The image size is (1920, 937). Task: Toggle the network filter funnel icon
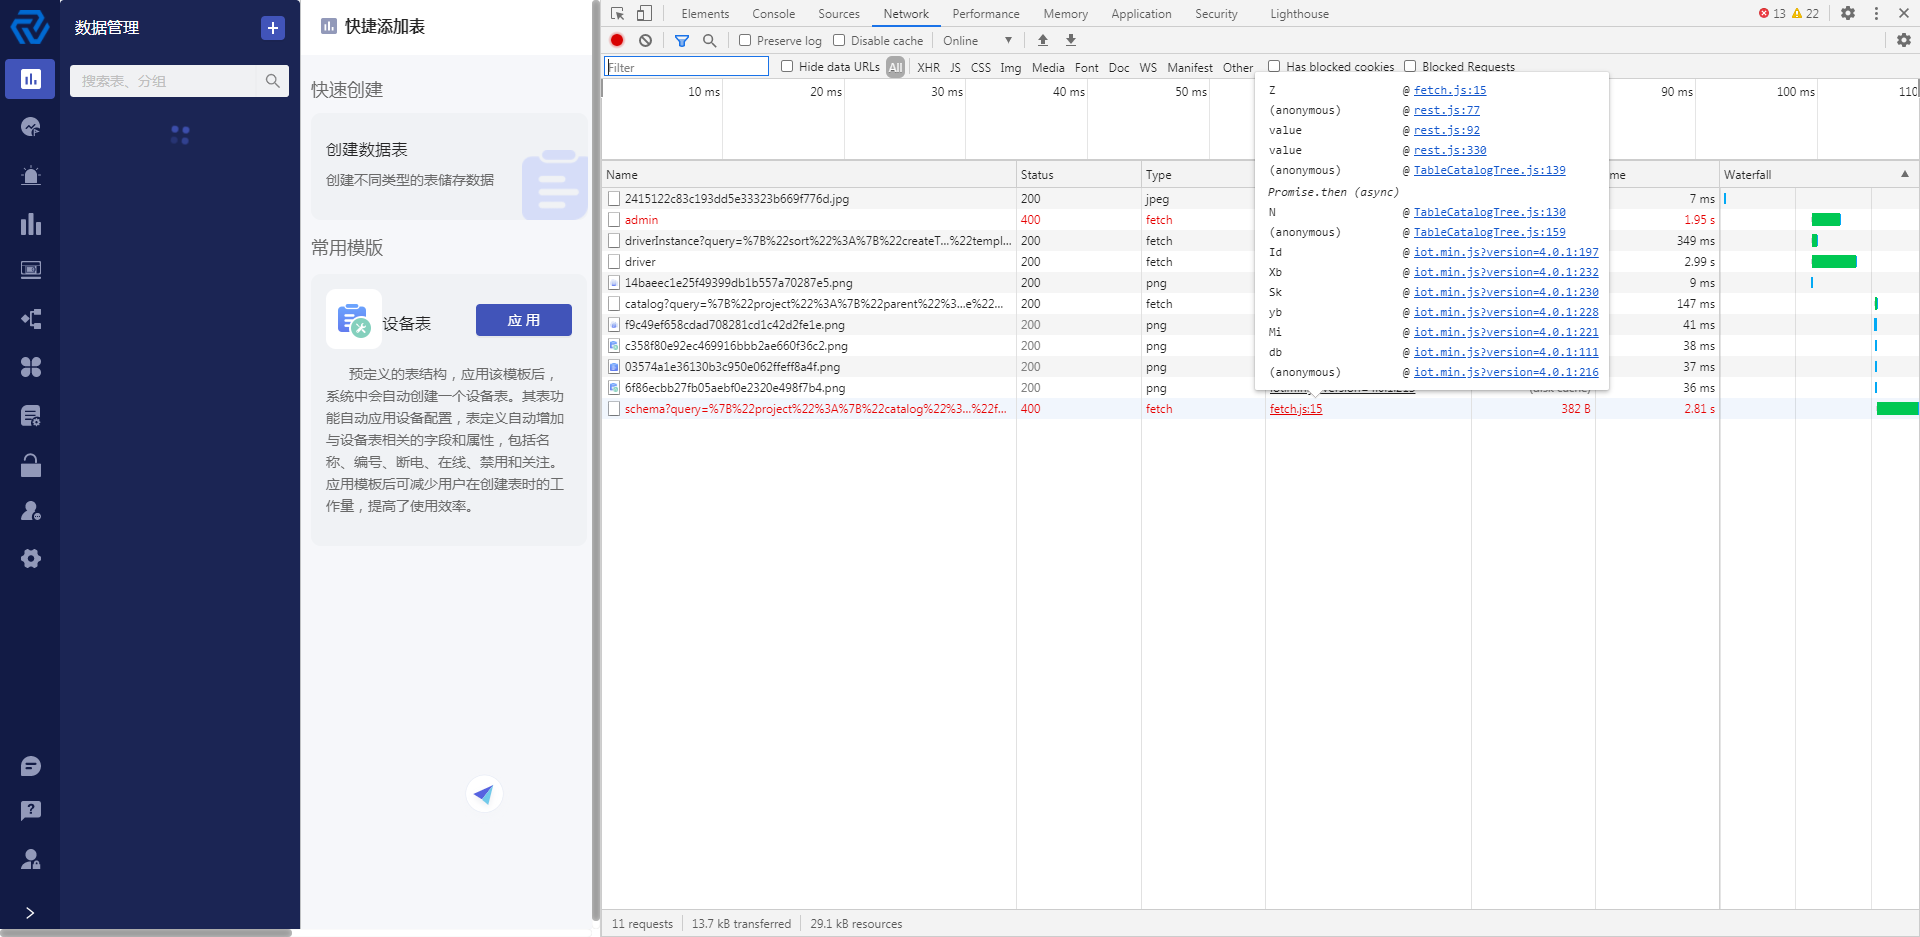[x=681, y=40]
